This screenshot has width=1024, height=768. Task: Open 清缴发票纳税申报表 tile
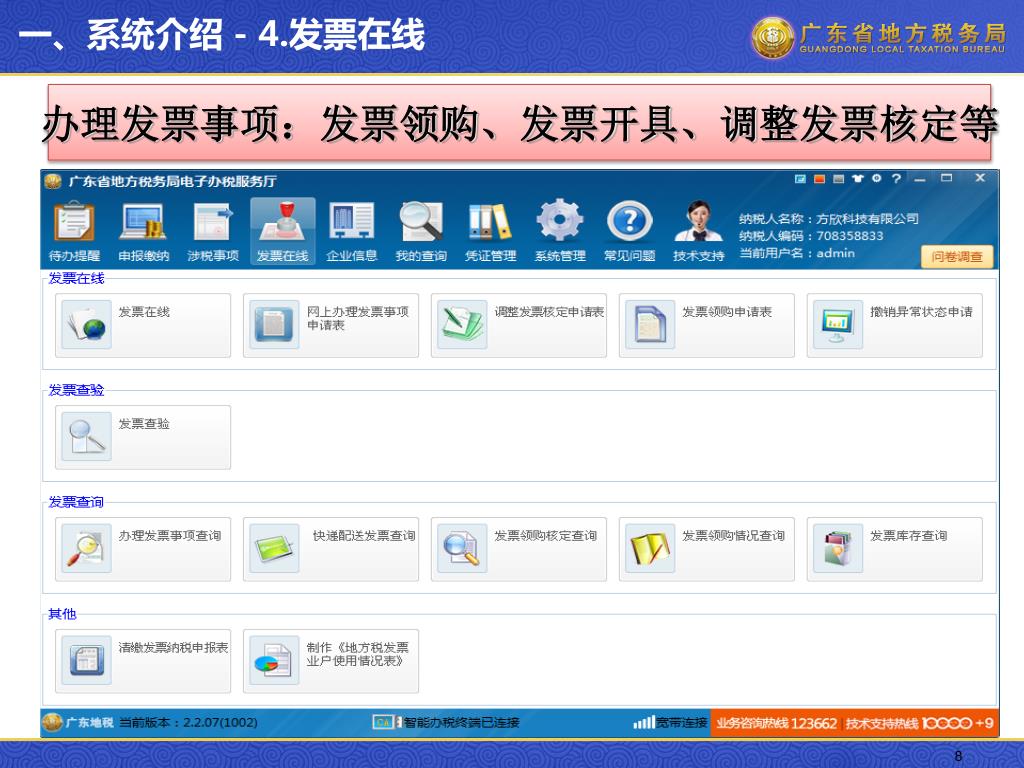coord(143,661)
